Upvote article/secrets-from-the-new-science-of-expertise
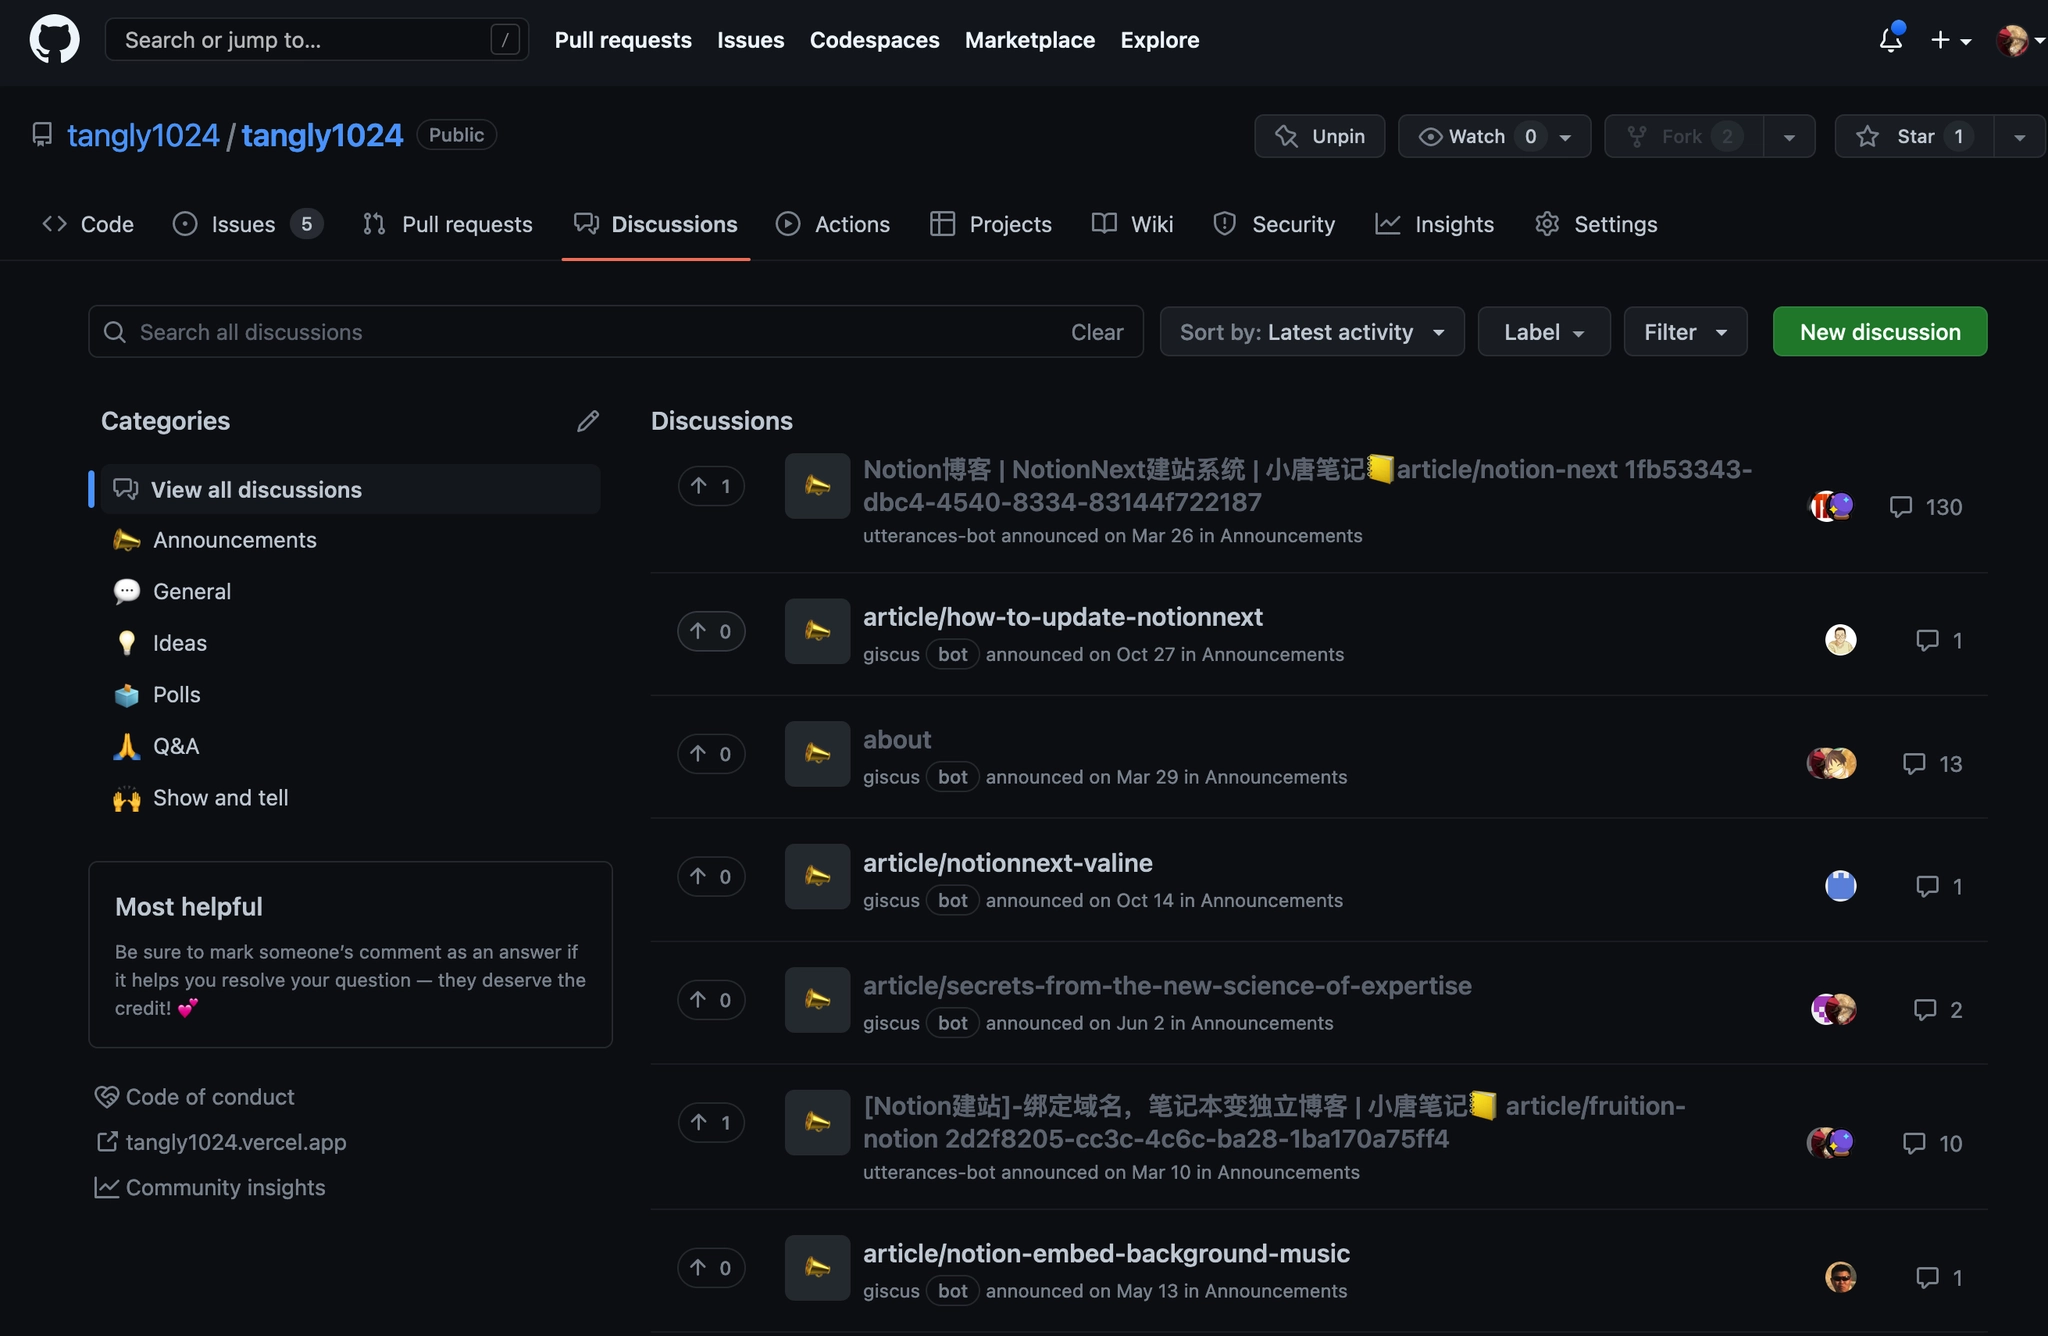Viewport: 2048px width, 1336px height. tap(711, 1000)
